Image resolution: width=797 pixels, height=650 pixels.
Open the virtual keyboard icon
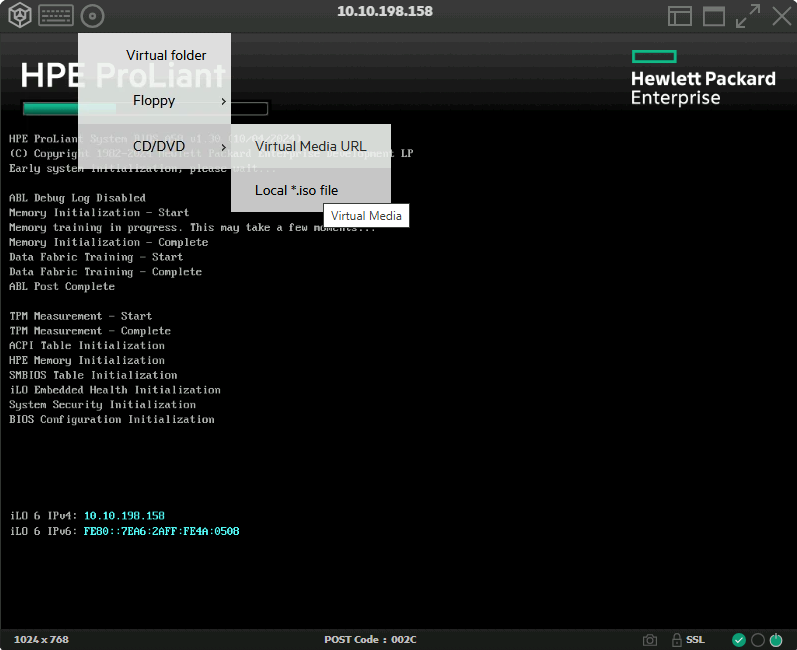[x=56, y=15]
